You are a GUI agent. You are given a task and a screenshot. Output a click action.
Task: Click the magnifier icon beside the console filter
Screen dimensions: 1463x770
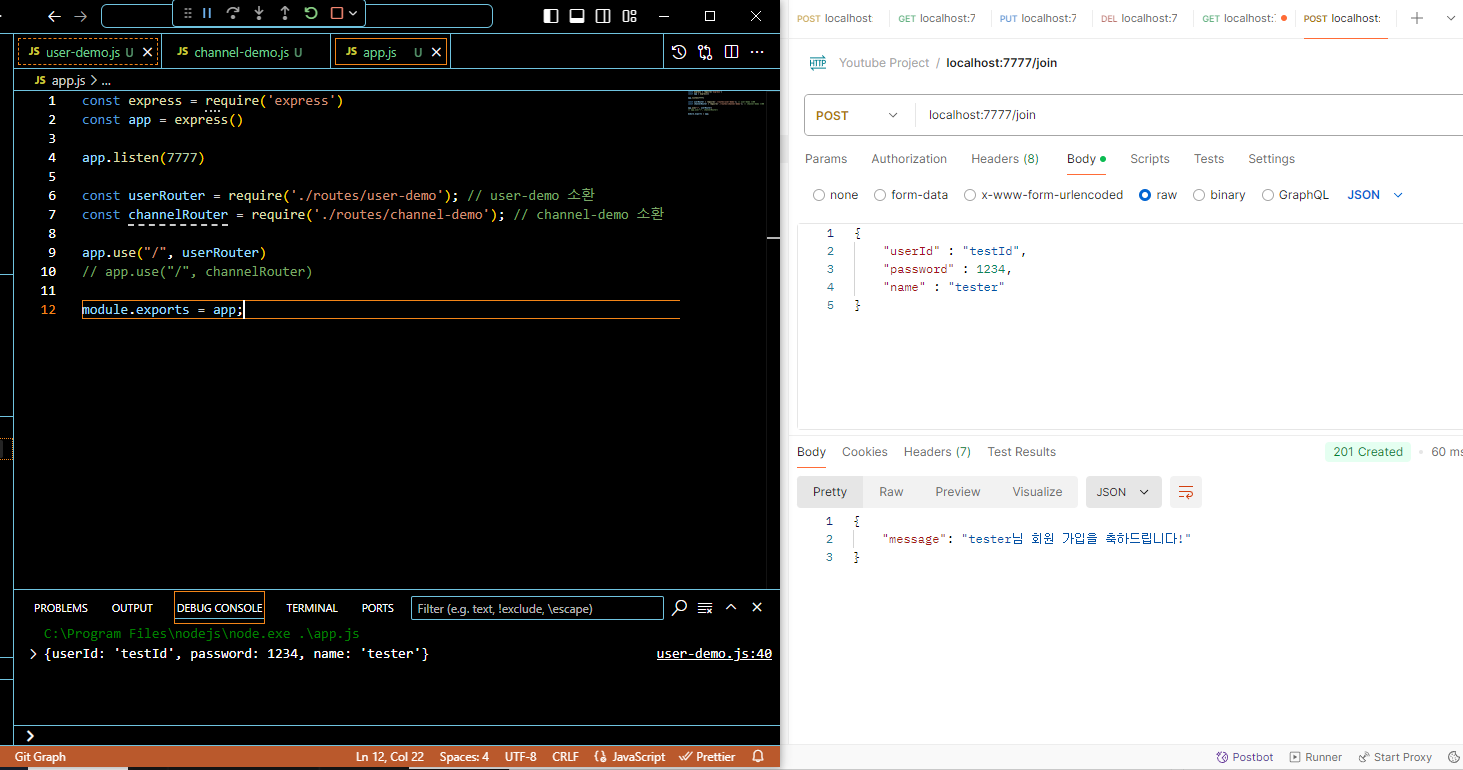coord(679,608)
